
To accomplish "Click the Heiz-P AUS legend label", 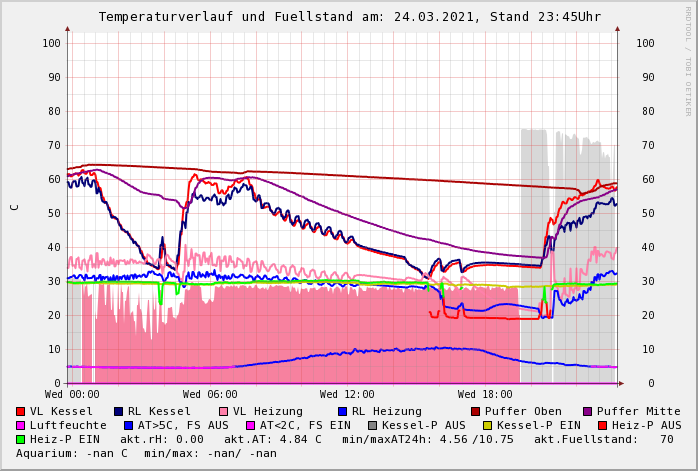I will pyautogui.click(x=646, y=425).
